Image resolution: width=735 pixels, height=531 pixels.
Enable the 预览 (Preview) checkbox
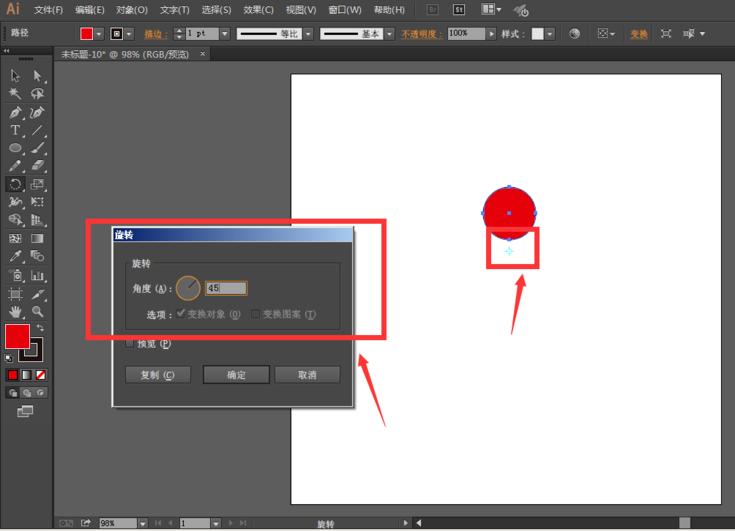point(130,344)
